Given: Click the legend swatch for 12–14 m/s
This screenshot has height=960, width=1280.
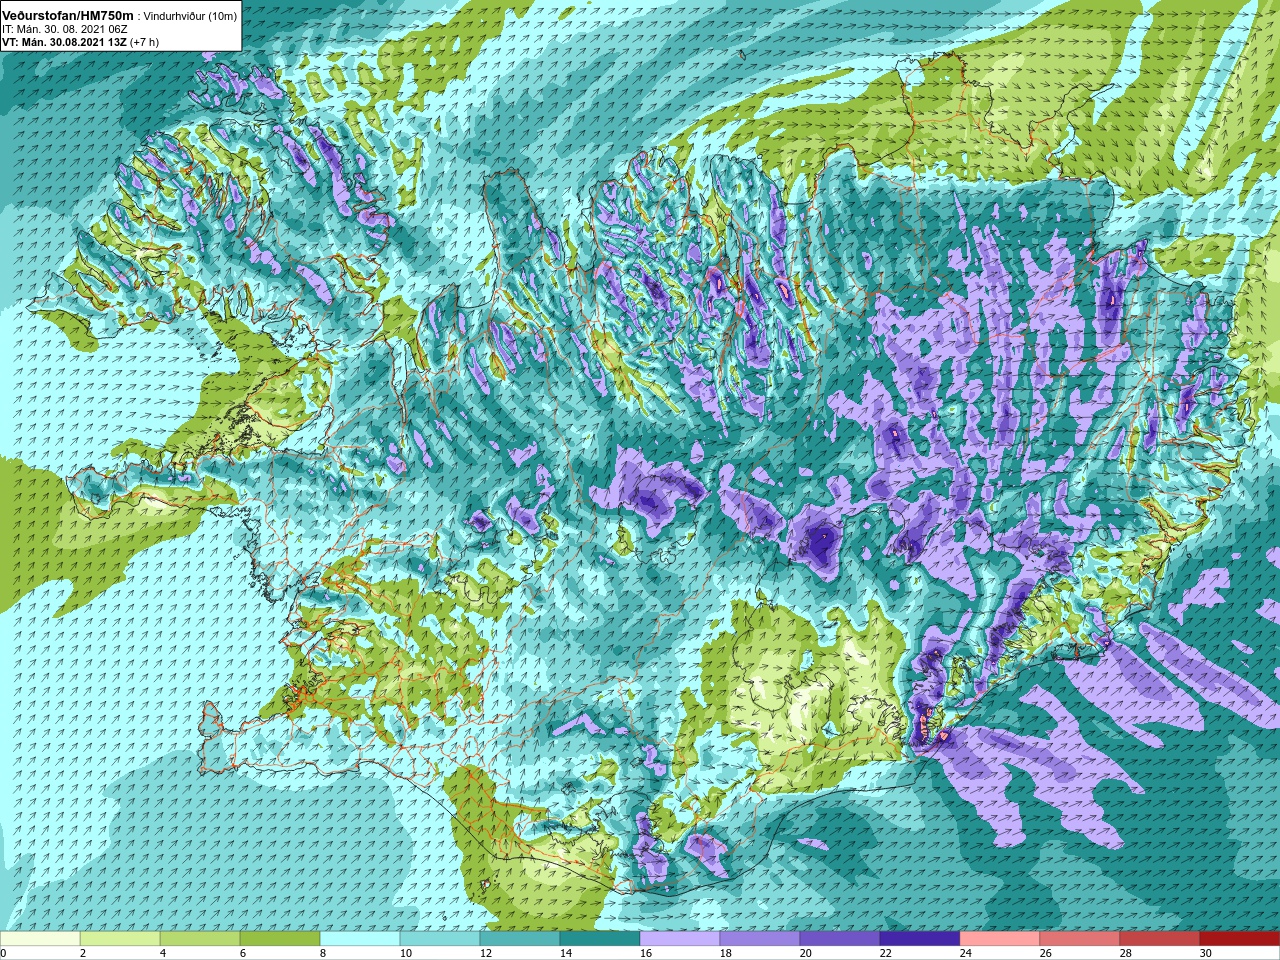Looking at the screenshot, I should click(520, 939).
